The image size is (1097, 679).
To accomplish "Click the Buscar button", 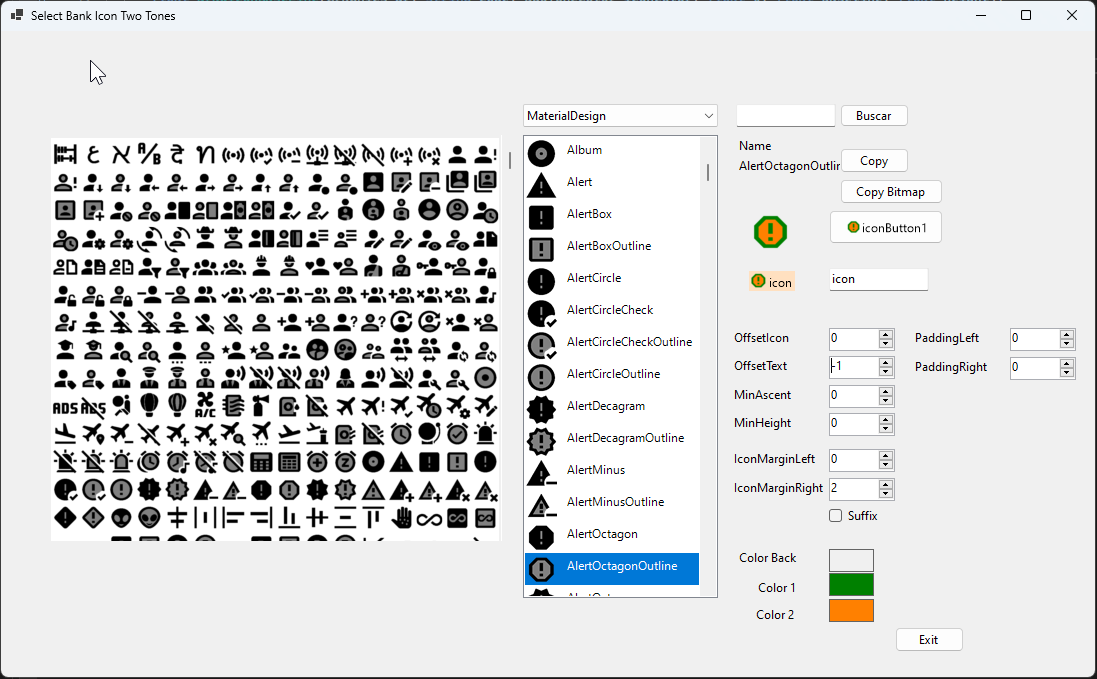I will (x=874, y=115).
